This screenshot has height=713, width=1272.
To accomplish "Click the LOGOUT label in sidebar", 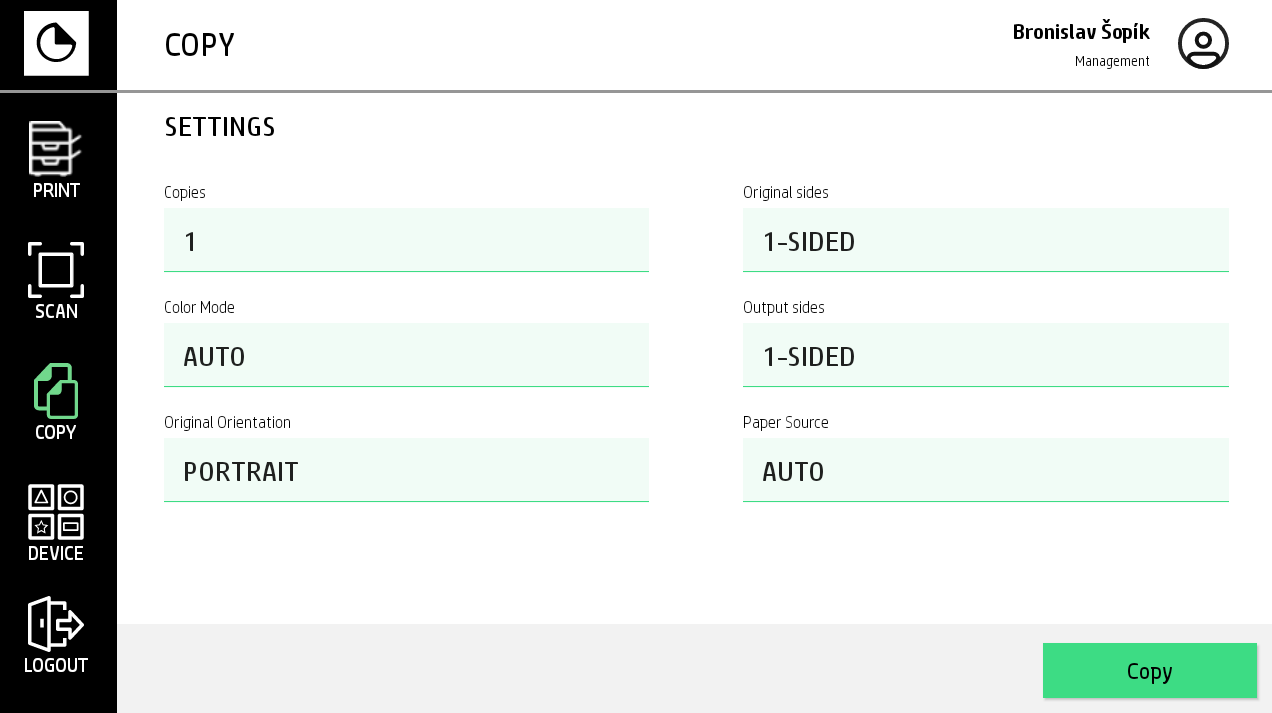I will click(56, 666).
